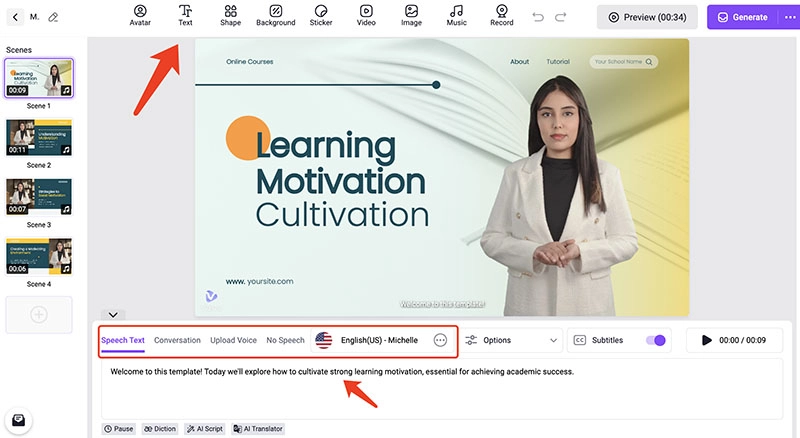This screenshot has height=438, width=800.
Task: Open the Avatar tool
Action: point(140,15)
